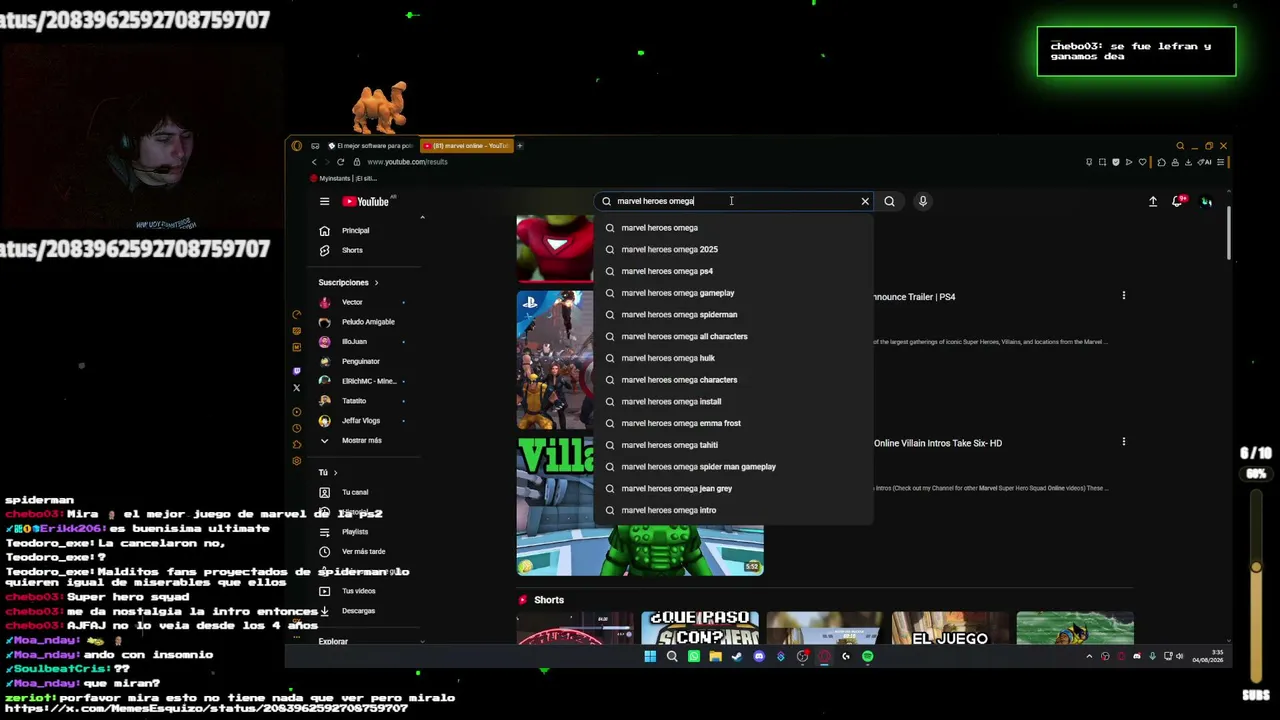1280x720 pixels.
Task: Show hidden system tray icons
Action: coord(1089,656)
